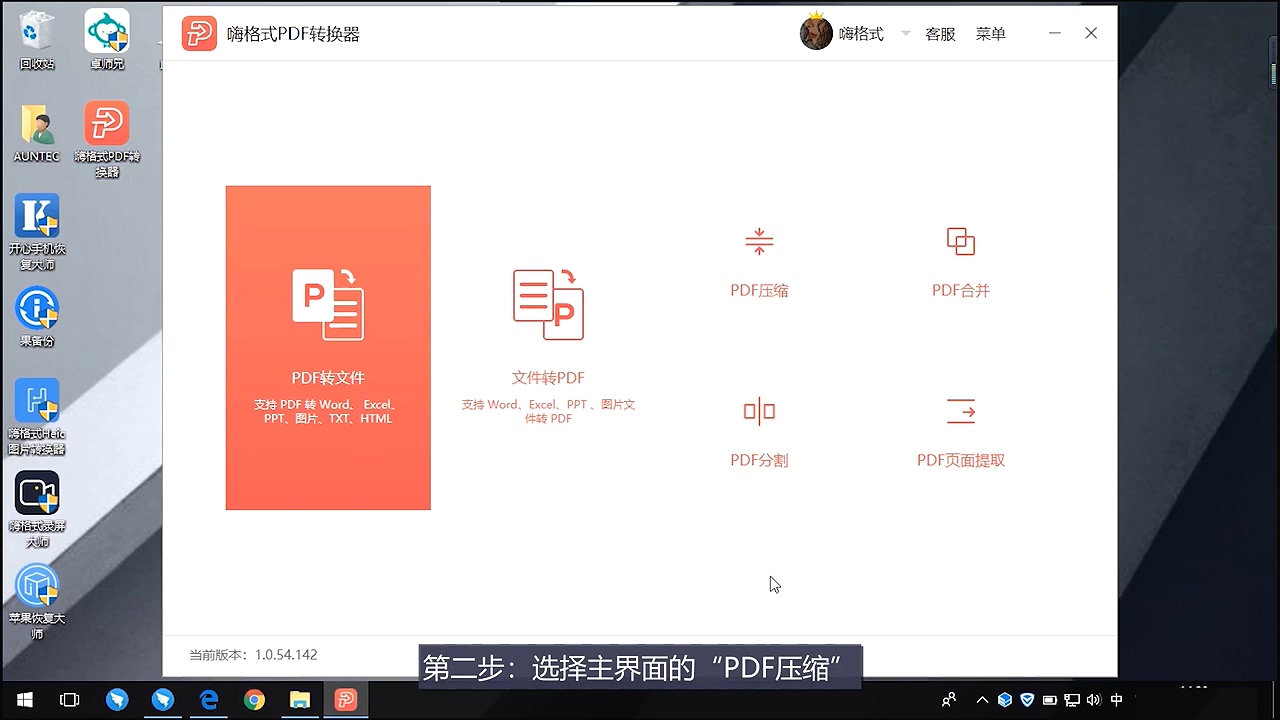Select the PDF压缩 compression tool icon
The width and height of the screenshot is (1280, 720).
tap(758, 260)
